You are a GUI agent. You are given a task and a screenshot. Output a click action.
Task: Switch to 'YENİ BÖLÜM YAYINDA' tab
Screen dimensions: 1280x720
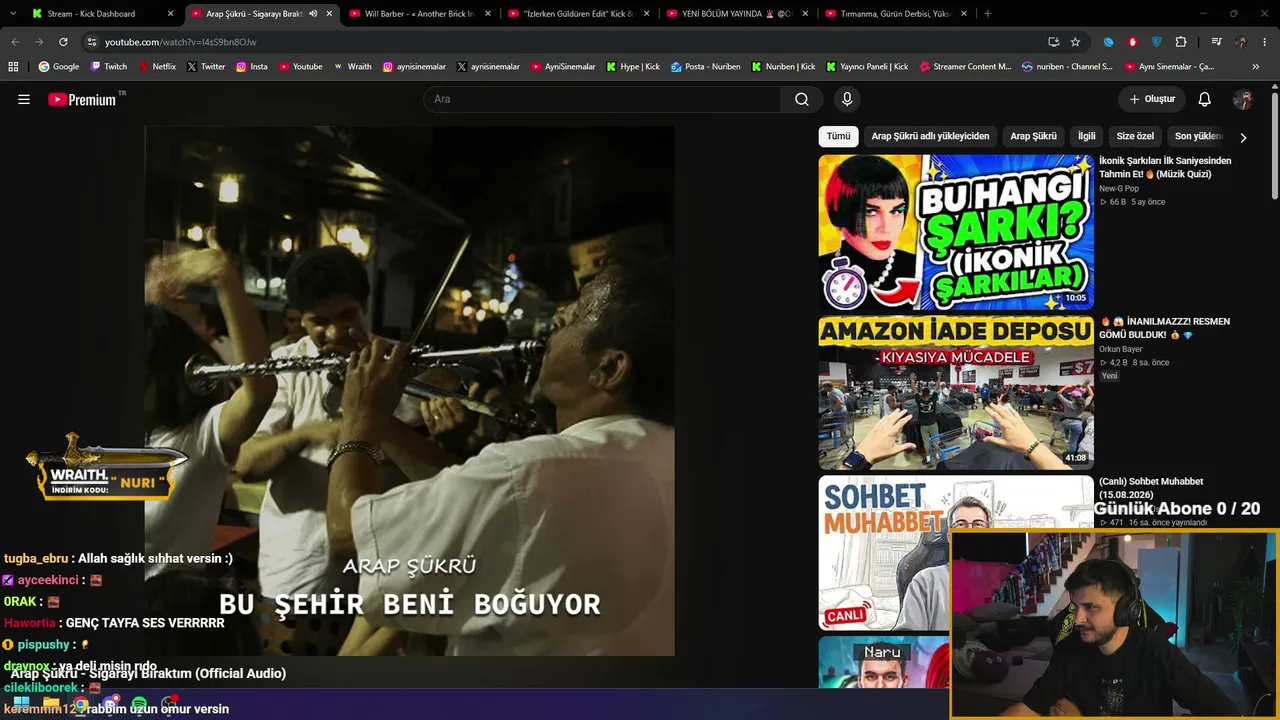click(737, 14)
